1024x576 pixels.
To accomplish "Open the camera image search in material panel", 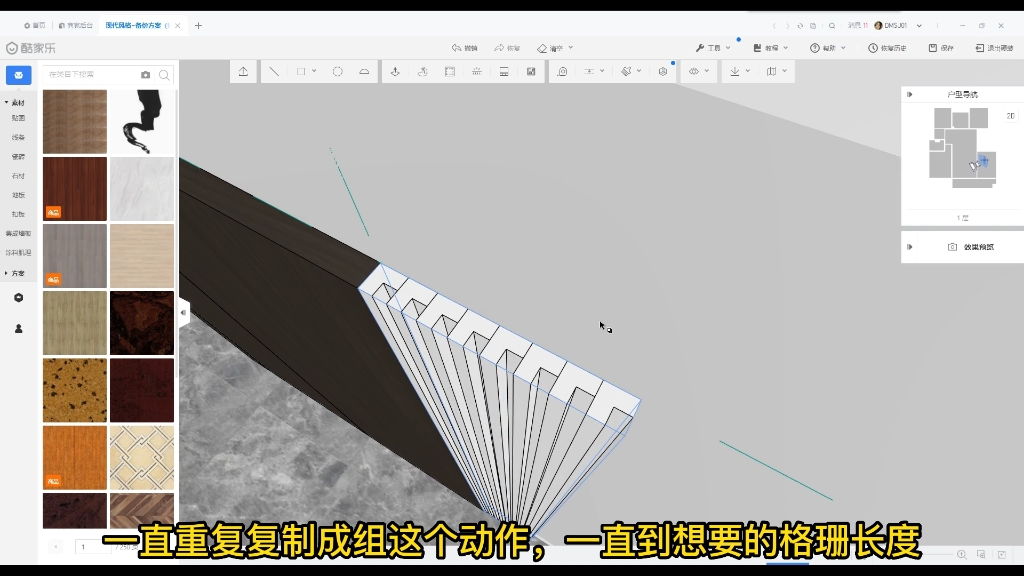I will (x=145, y=75).
